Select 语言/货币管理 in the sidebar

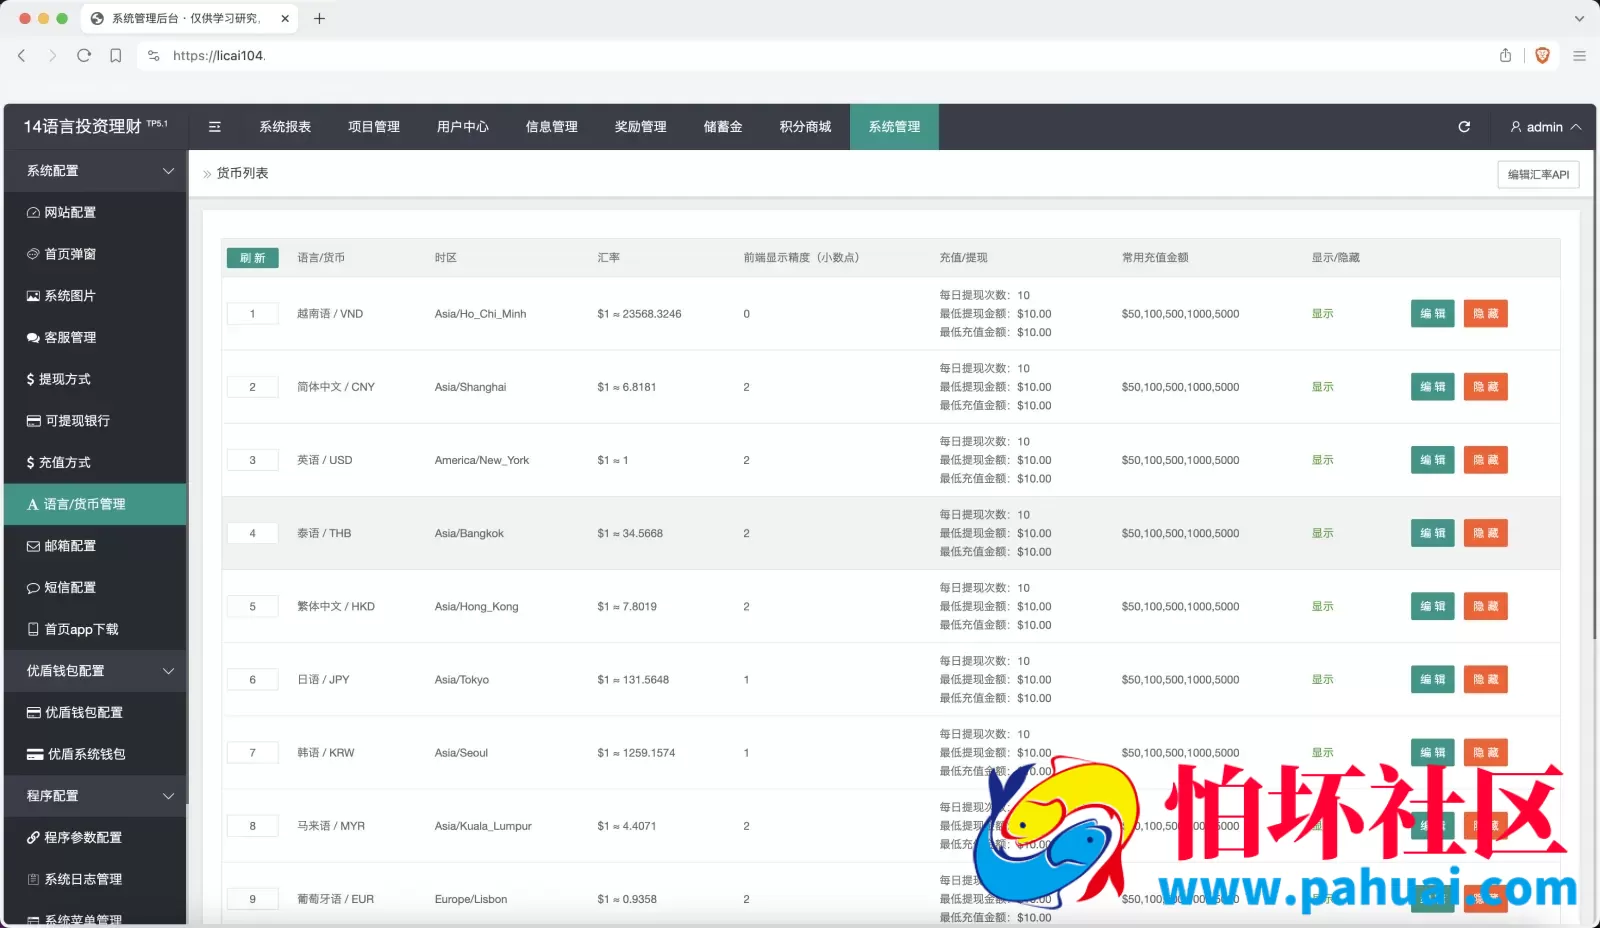pos(95,504)
